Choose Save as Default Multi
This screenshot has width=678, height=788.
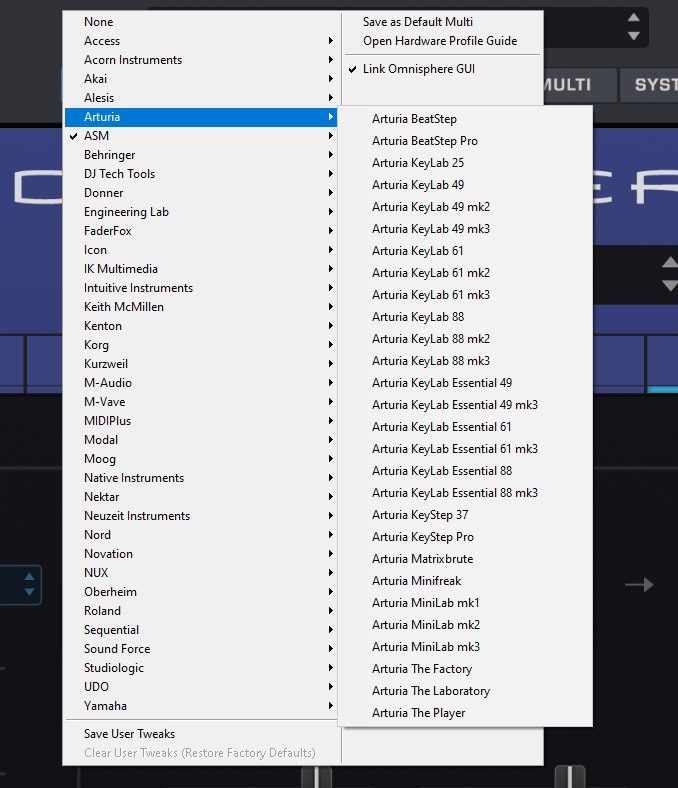[442, 22]
